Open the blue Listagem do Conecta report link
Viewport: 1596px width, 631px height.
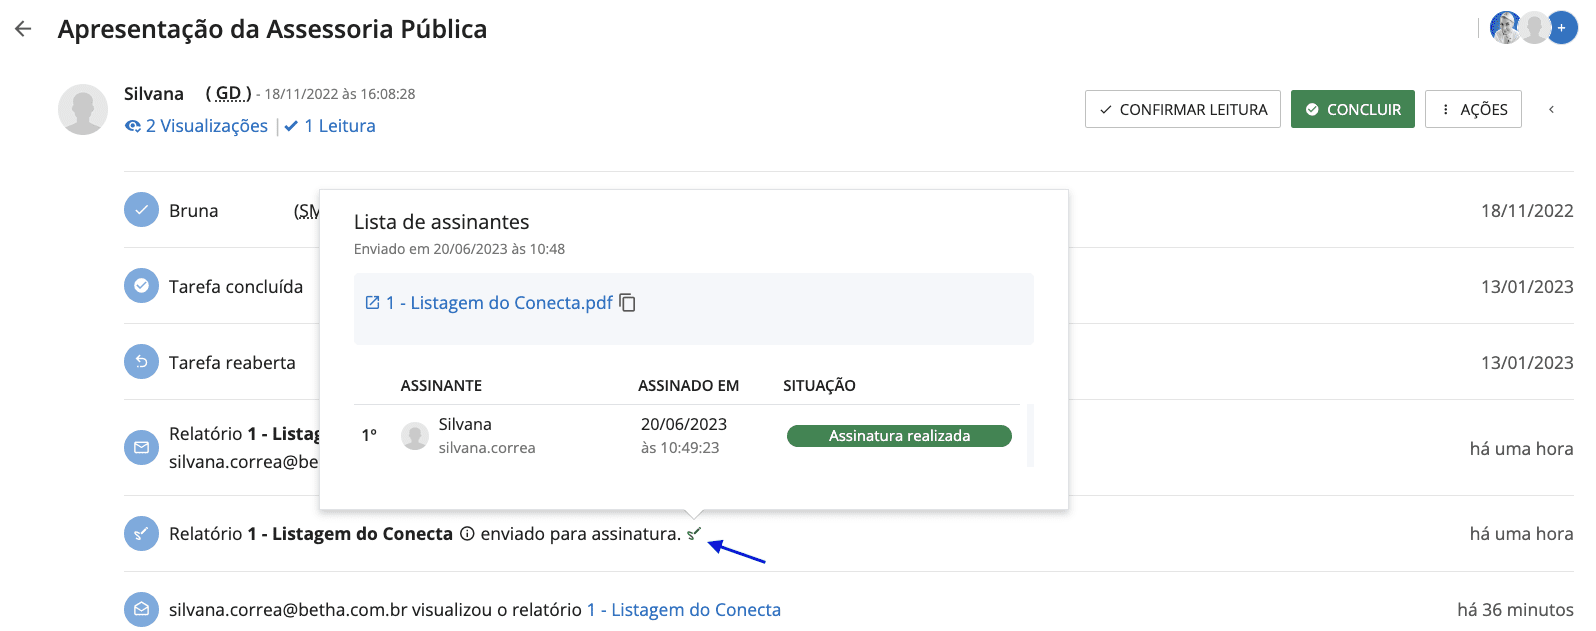pyautogui.click(x=684, y=610)
